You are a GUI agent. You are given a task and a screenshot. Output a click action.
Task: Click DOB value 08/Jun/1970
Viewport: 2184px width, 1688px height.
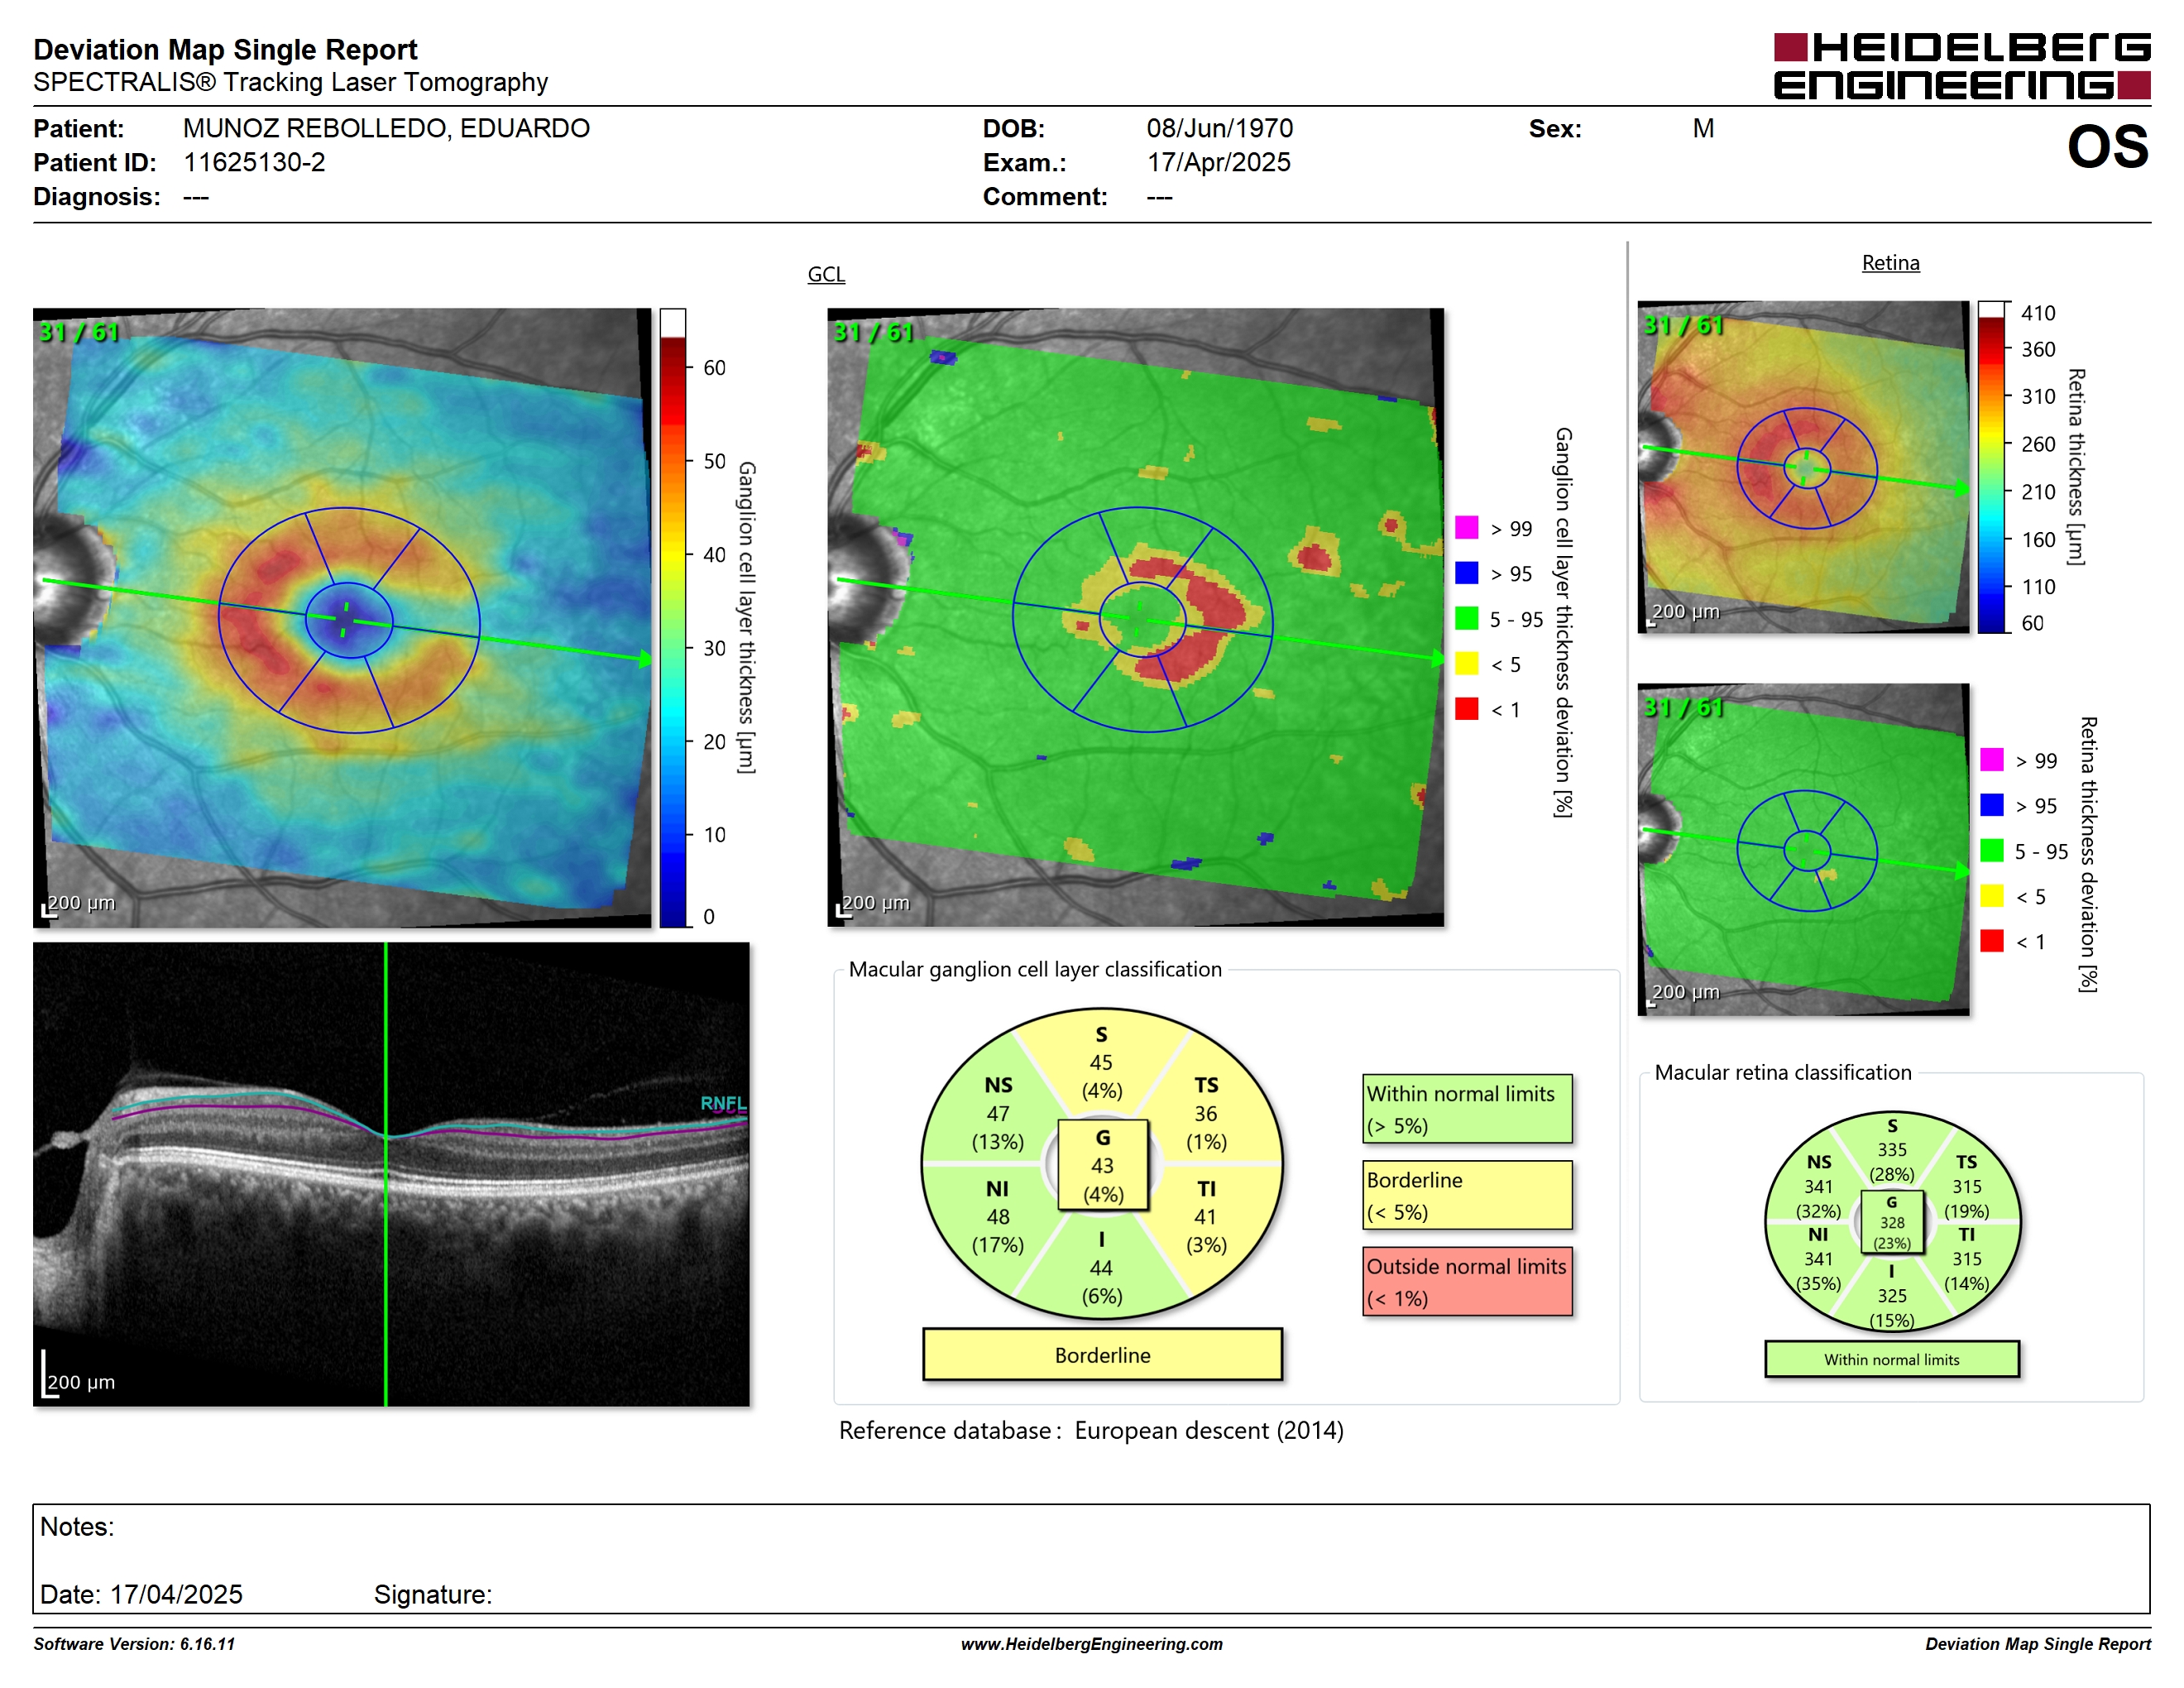coord(1219,128)
